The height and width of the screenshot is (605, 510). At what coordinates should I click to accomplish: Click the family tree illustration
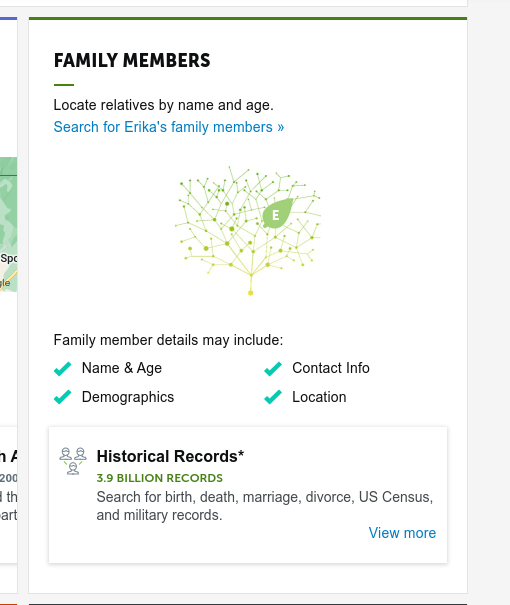pyautogui.click(x=248, y=231)
